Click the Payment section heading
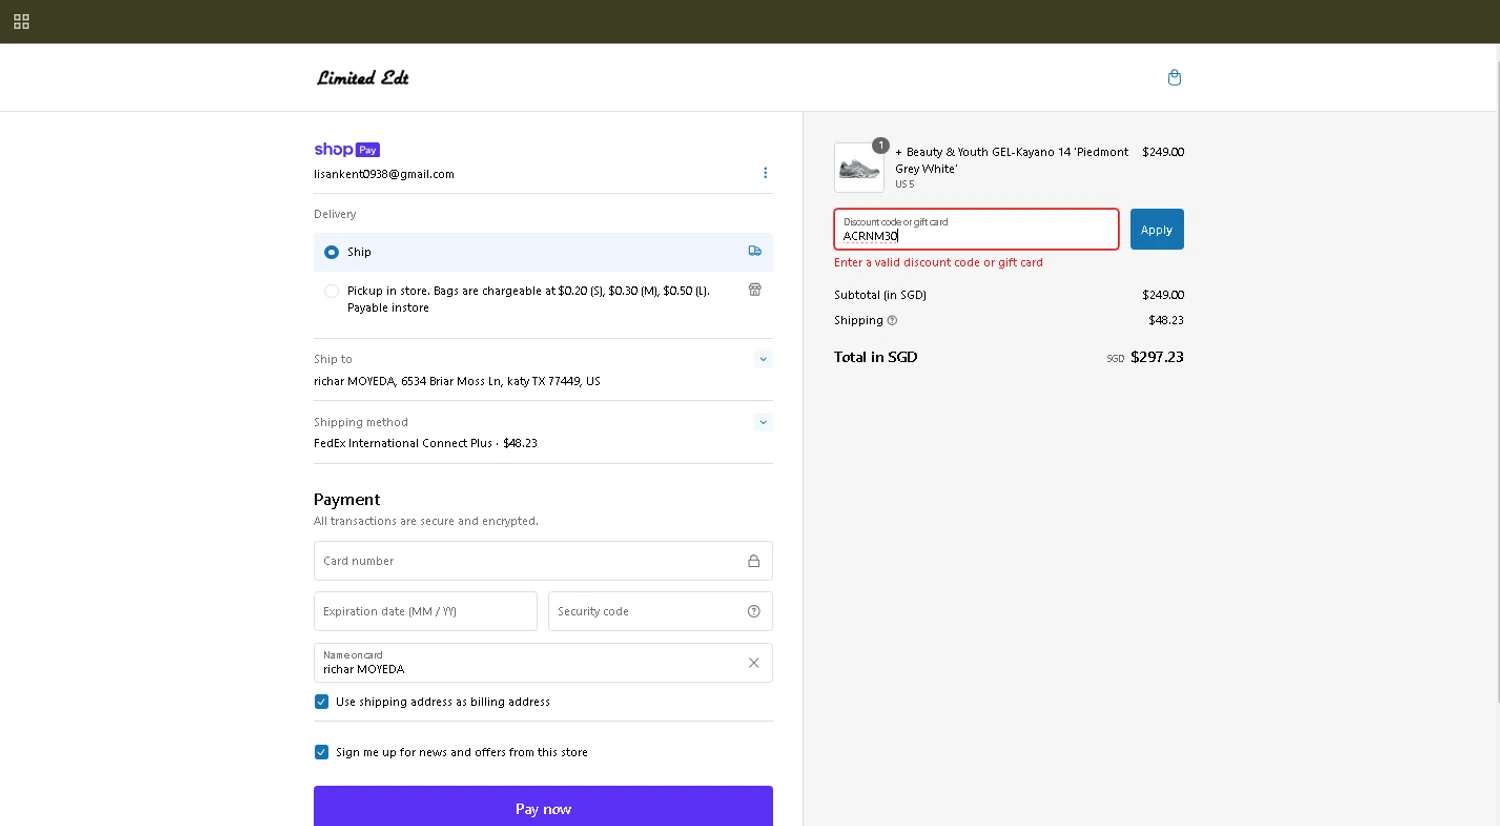 [x=347, y=499]
